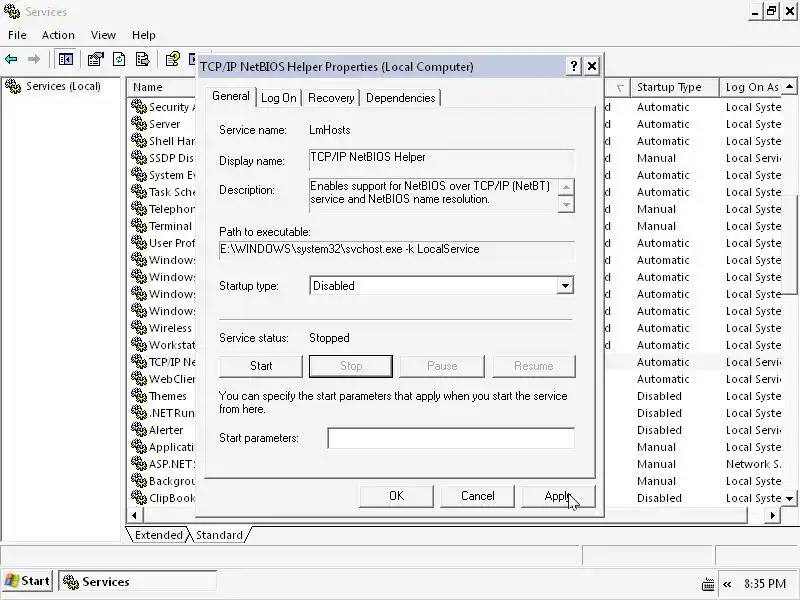Image resolution: width=800 pixels, height=600 pixels.
Task: Click the keyboard icon in the system tray
Action: [708, 584]
